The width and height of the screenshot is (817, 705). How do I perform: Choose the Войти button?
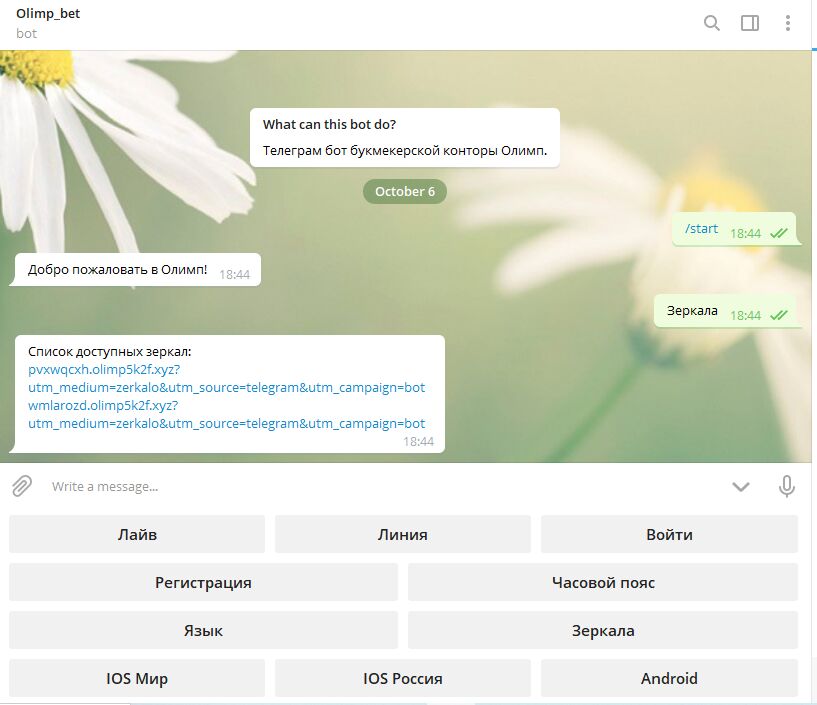click(x=669, y=534)
